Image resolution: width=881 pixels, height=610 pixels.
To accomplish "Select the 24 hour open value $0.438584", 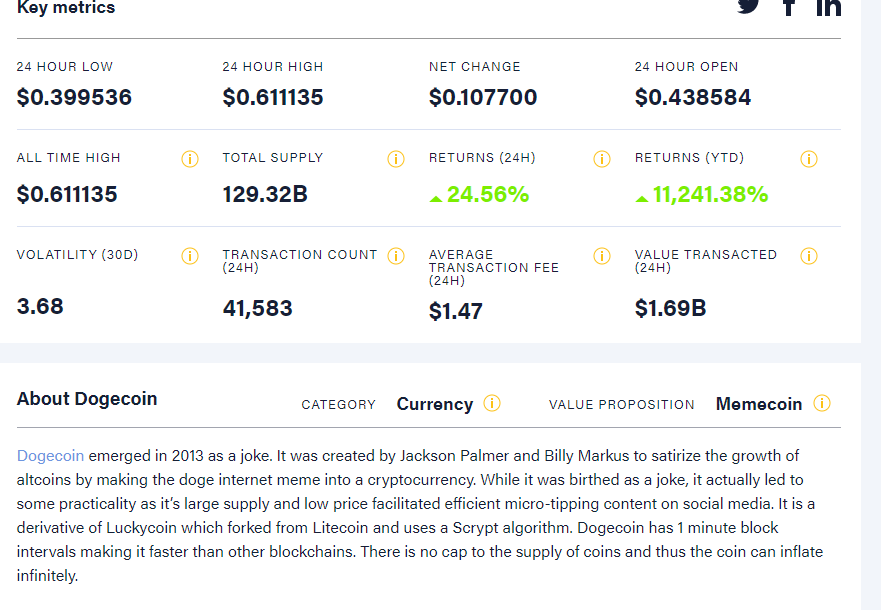I will coord(693,97).
